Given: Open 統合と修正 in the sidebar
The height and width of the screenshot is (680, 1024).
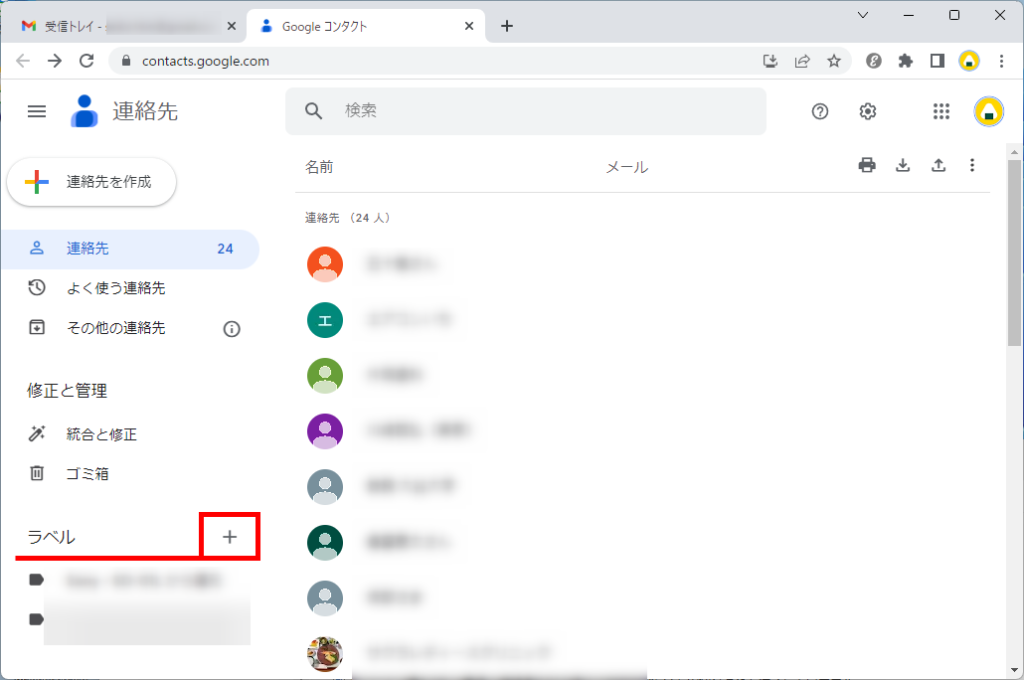Looking at the screenshot, I should point(101,434).
